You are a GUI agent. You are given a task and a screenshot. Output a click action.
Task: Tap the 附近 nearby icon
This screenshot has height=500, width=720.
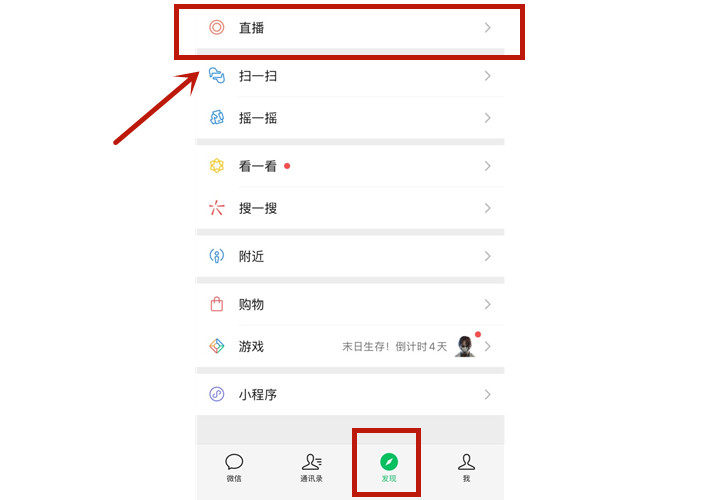point(217,256)
